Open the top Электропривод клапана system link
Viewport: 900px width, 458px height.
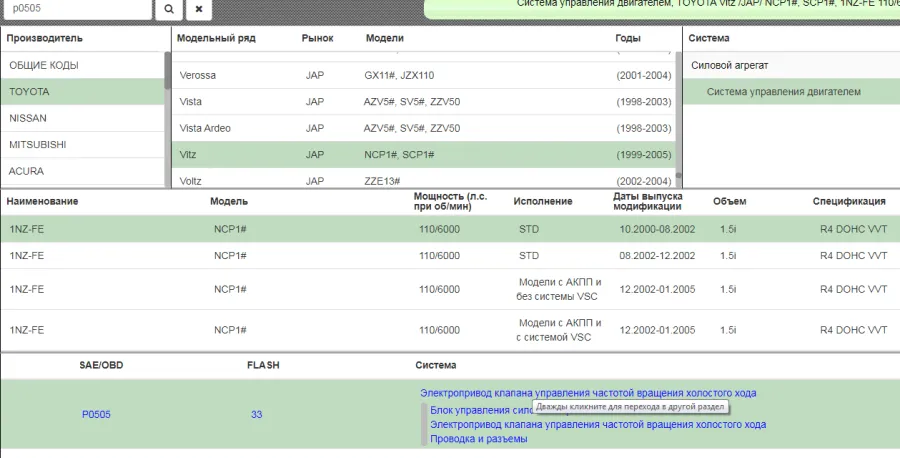(588, 393)
